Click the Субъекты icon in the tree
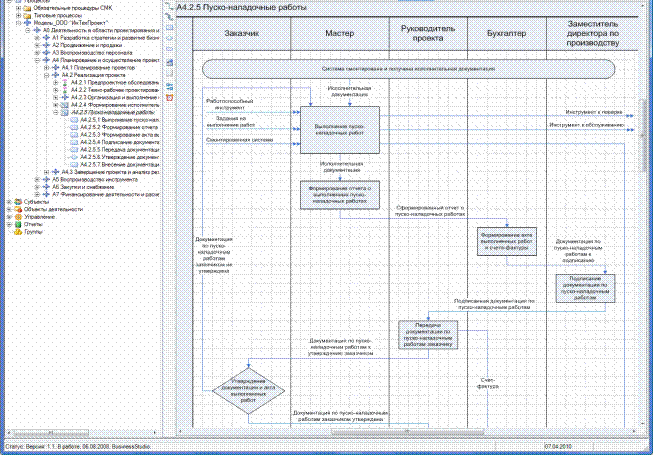Screen dimensions: 654x456 (x=18, y=200)
